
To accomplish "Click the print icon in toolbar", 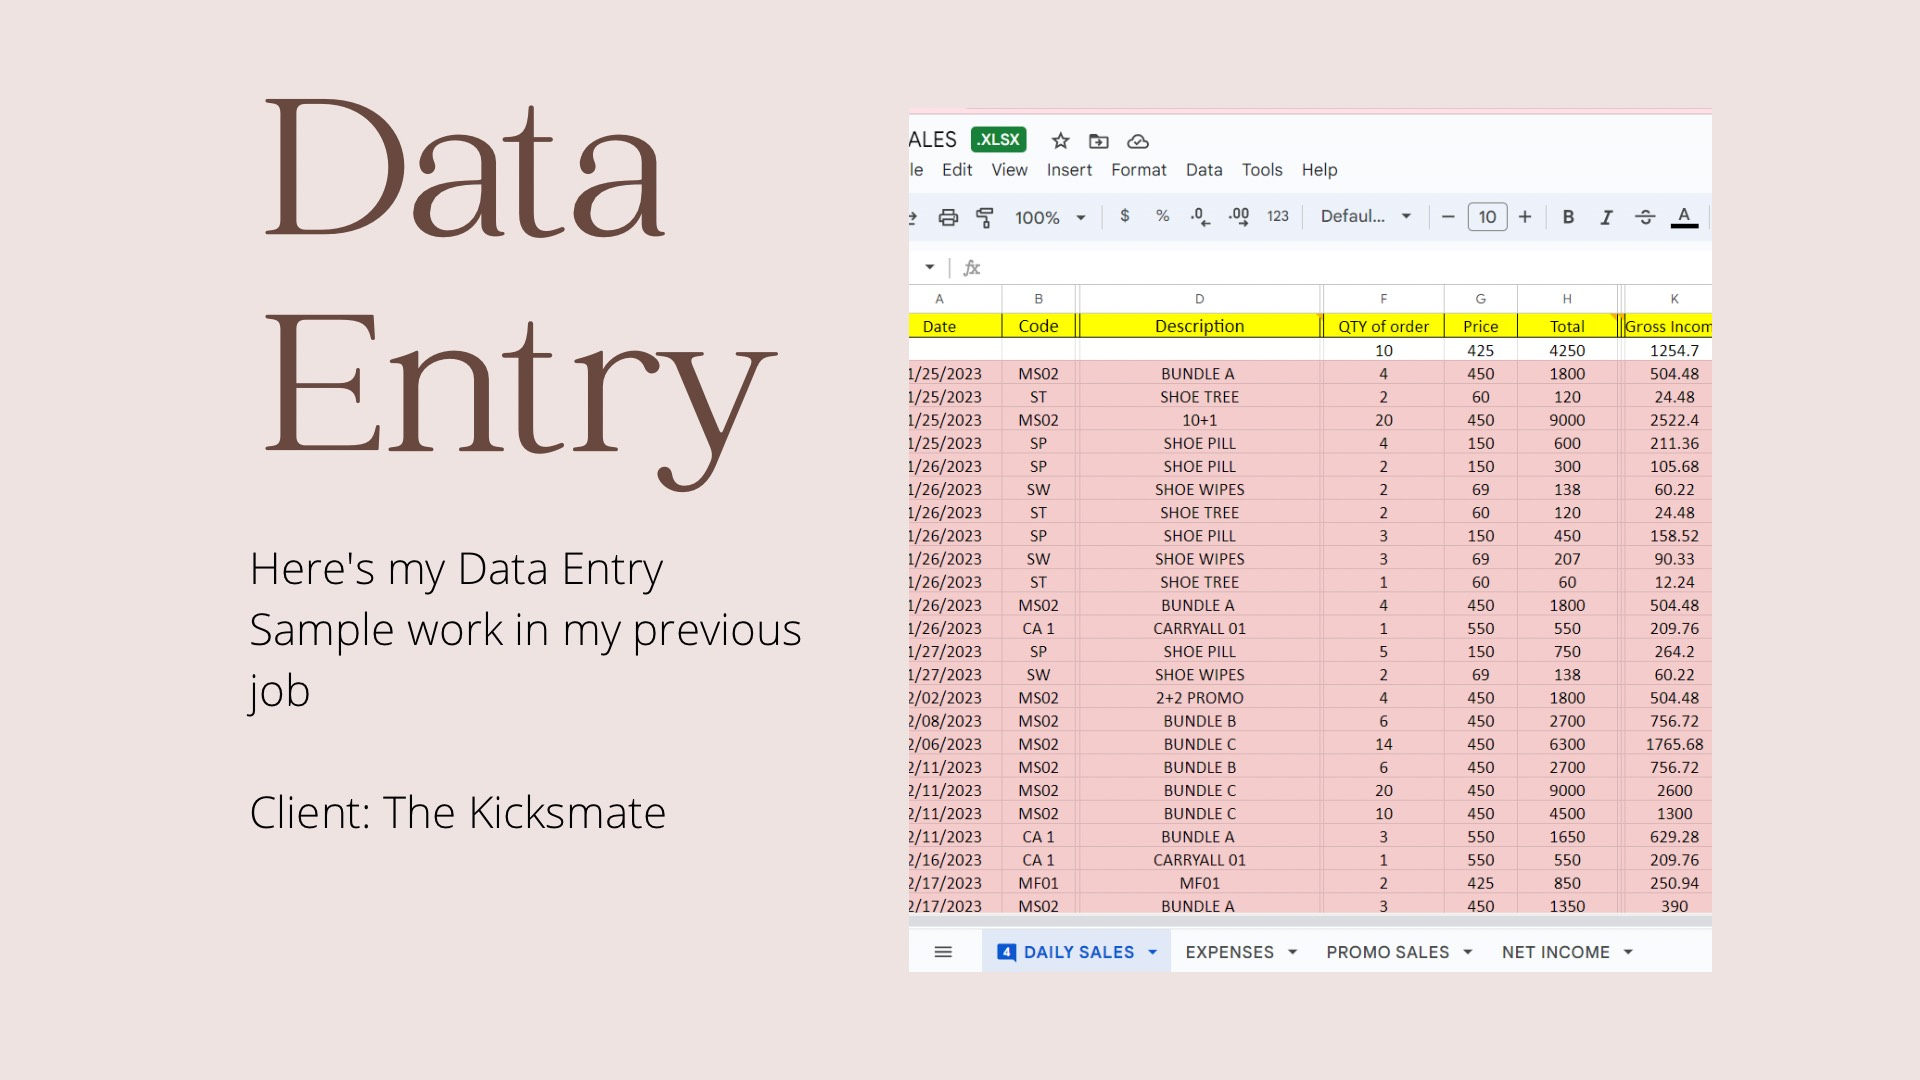I will click(x=948, y=217).
